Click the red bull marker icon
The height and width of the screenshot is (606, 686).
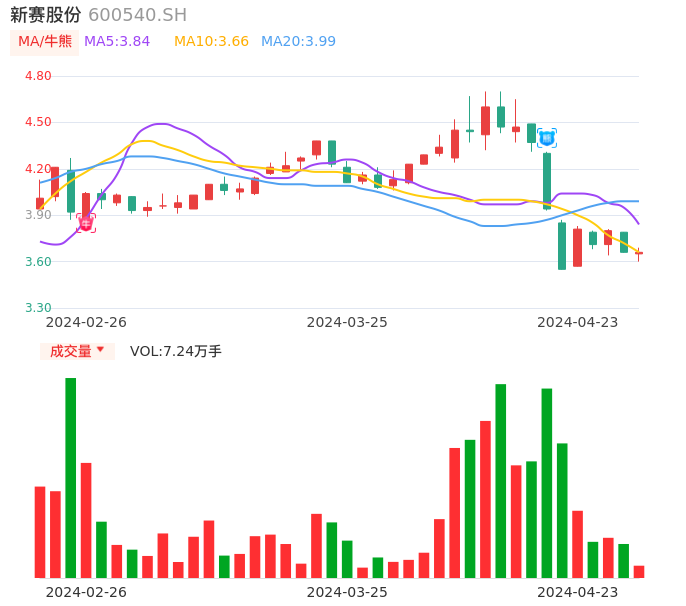tap(86, 223)
